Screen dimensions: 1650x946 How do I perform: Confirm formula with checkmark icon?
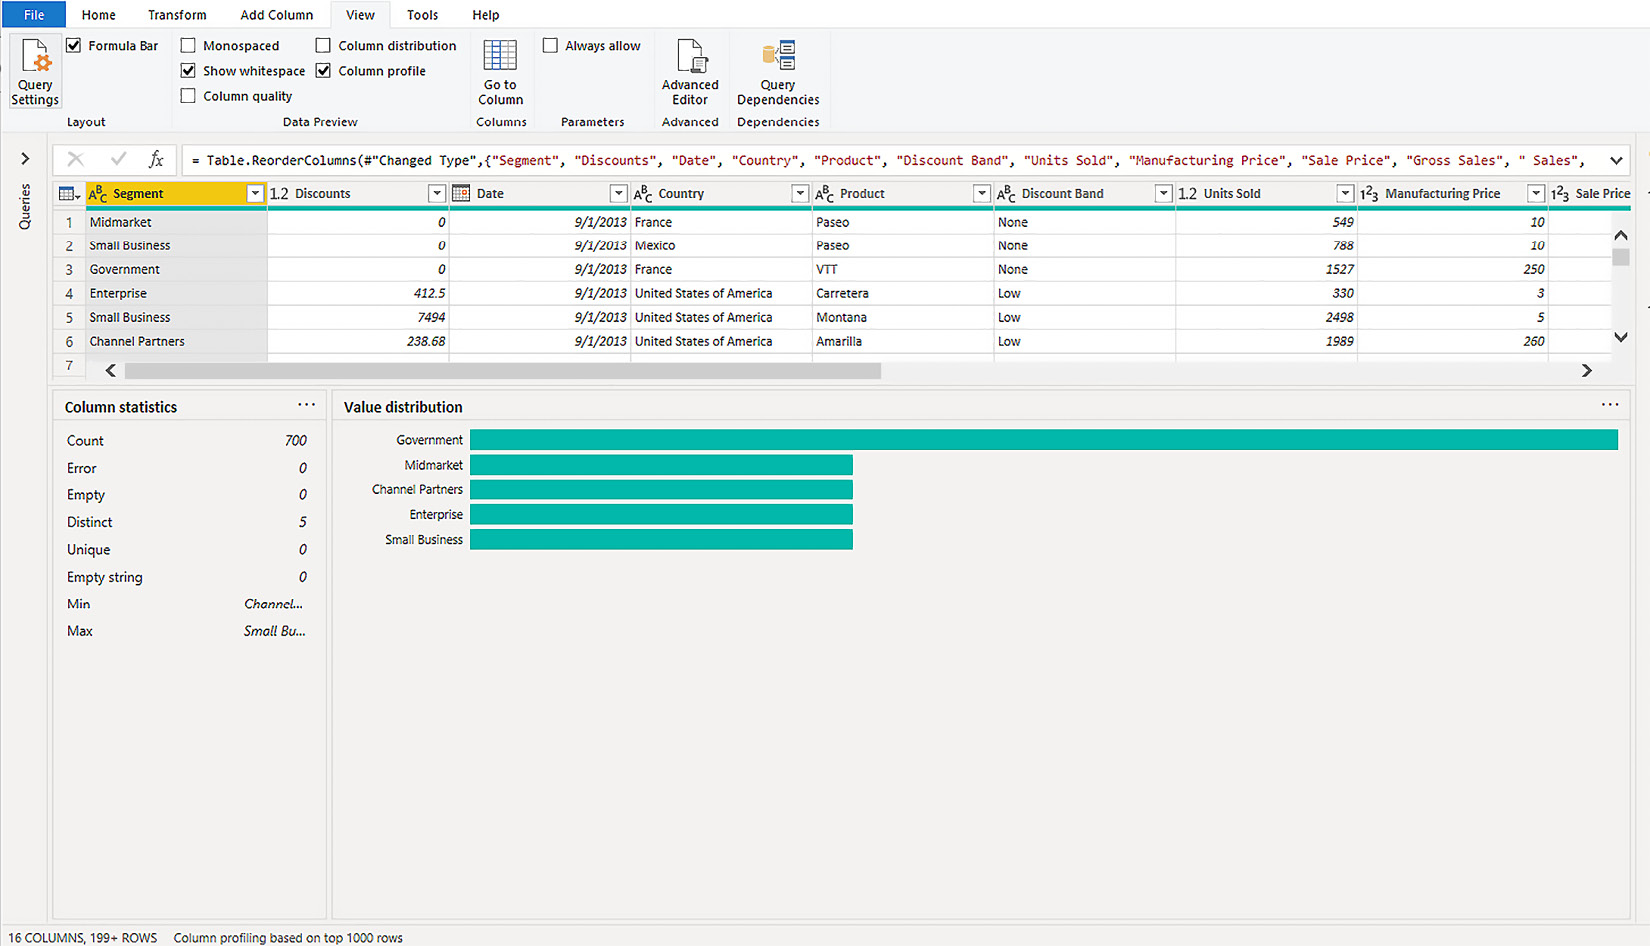[x=118, y=160]
